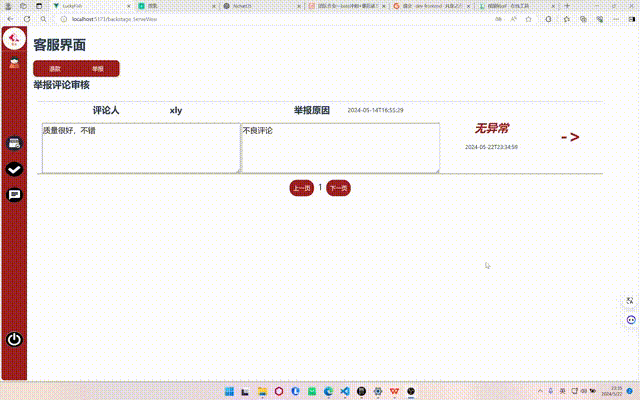Click the Copilot circular icon on right edge

click(631, 320)
